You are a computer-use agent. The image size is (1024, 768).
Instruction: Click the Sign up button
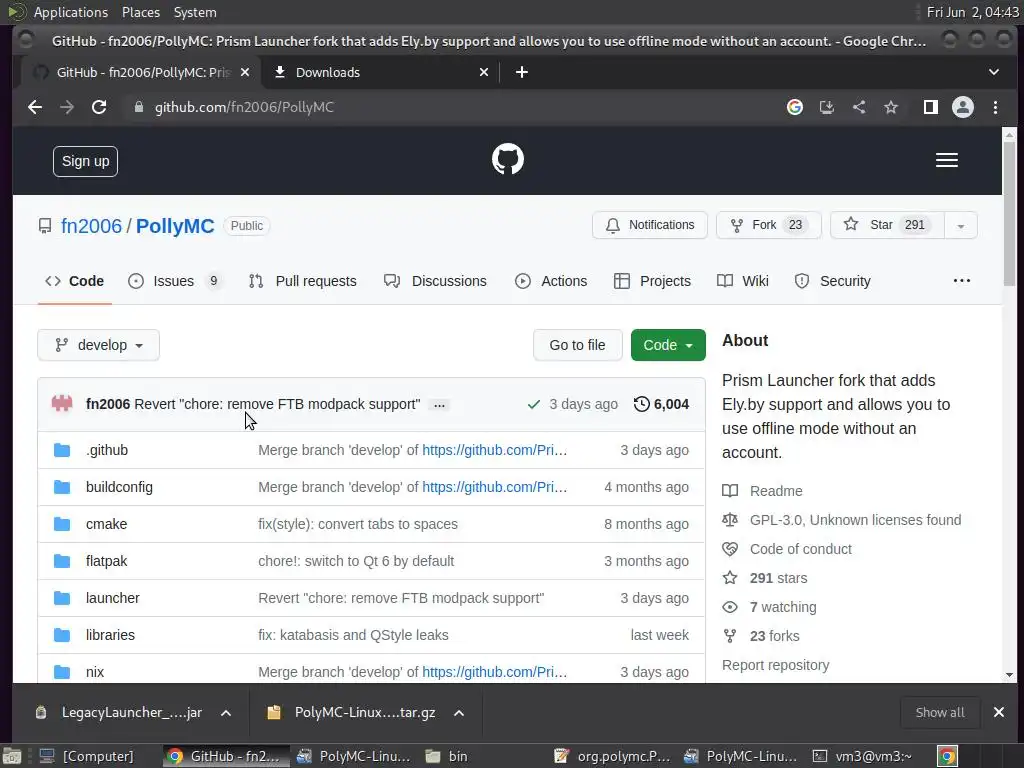86,161
